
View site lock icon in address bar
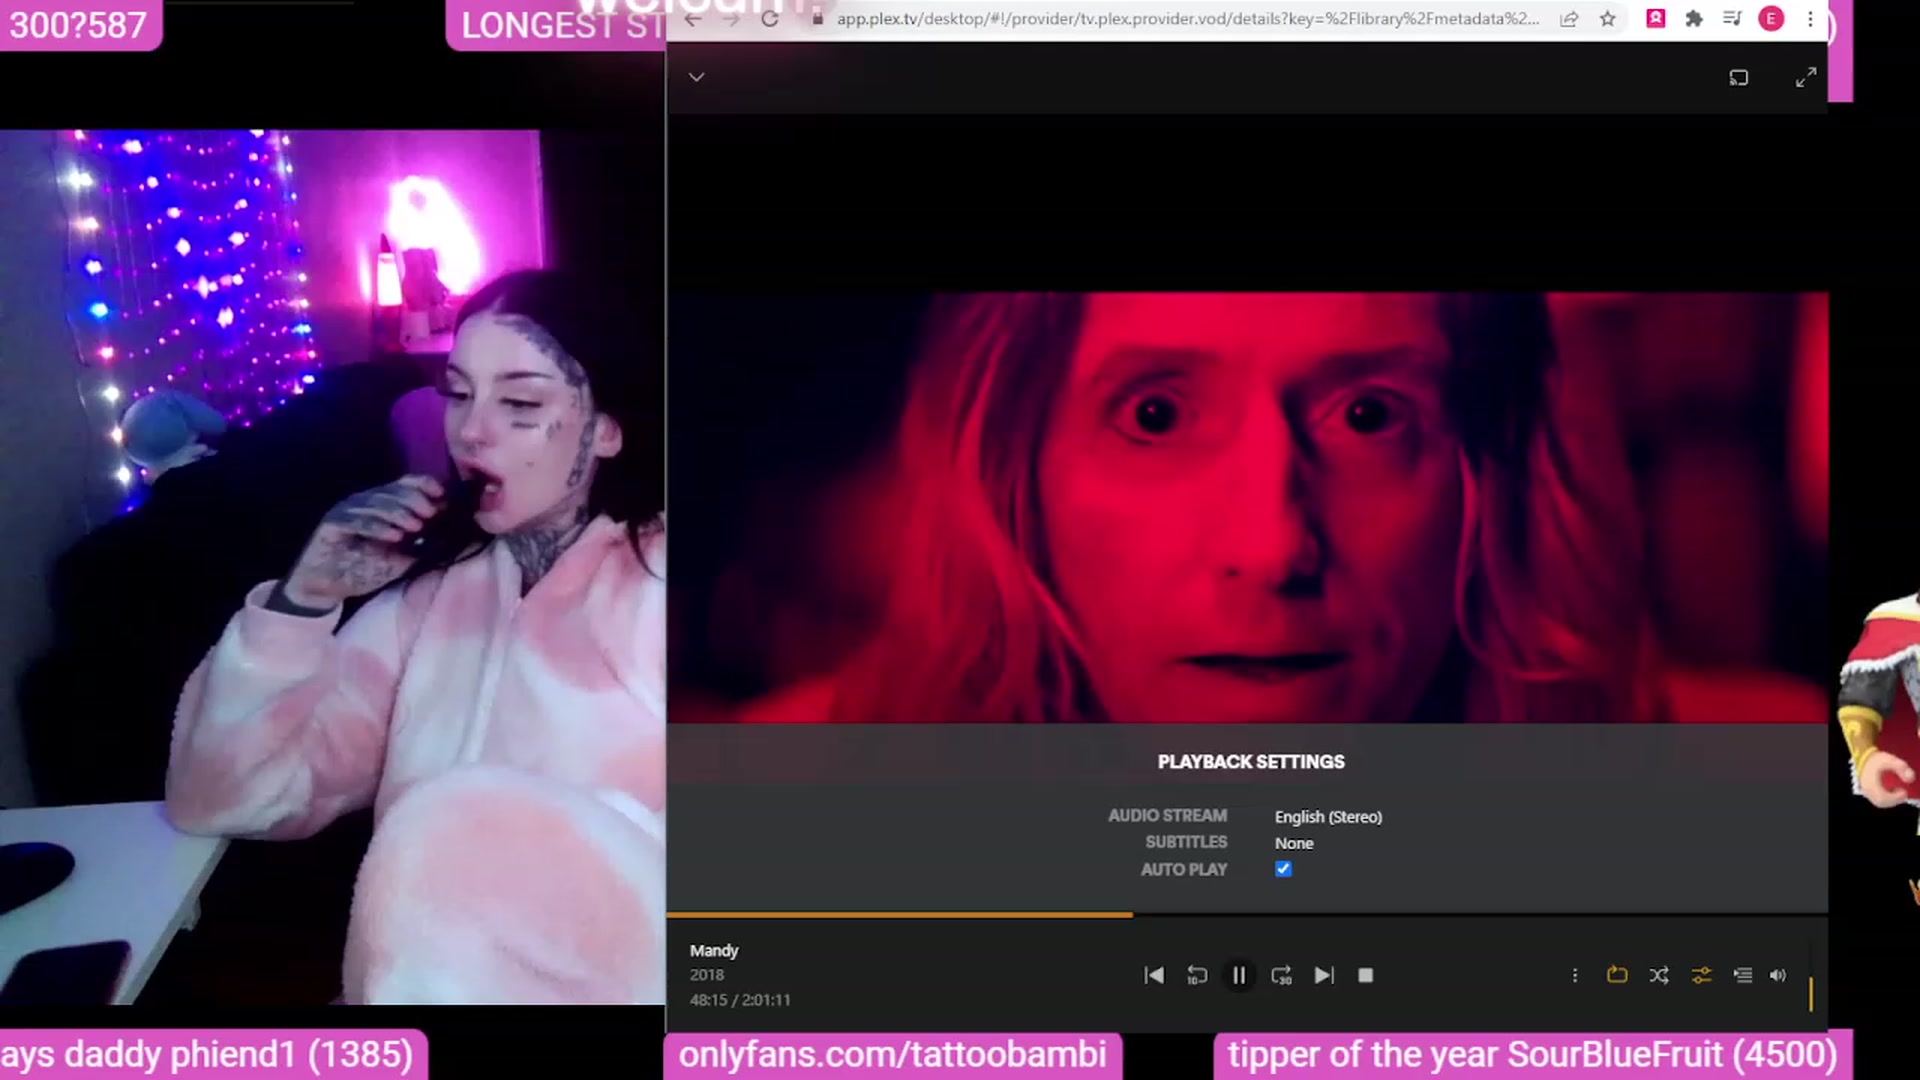(x=817, y=19)
